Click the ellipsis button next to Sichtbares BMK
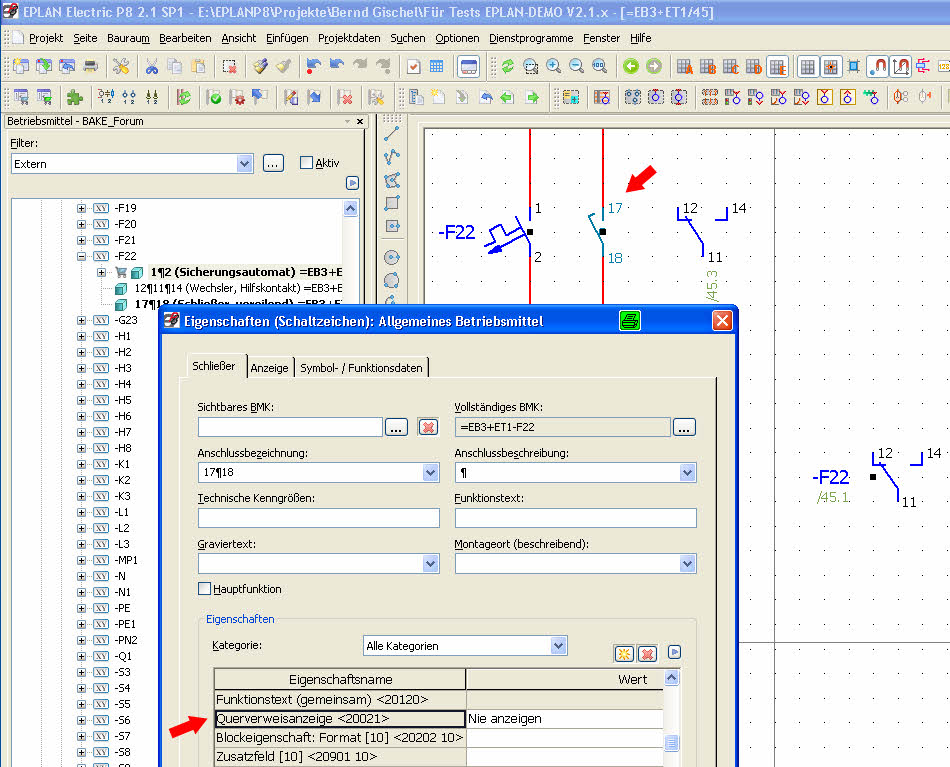Viewport: 950px width, 767px height. click(x=396, y=427)
